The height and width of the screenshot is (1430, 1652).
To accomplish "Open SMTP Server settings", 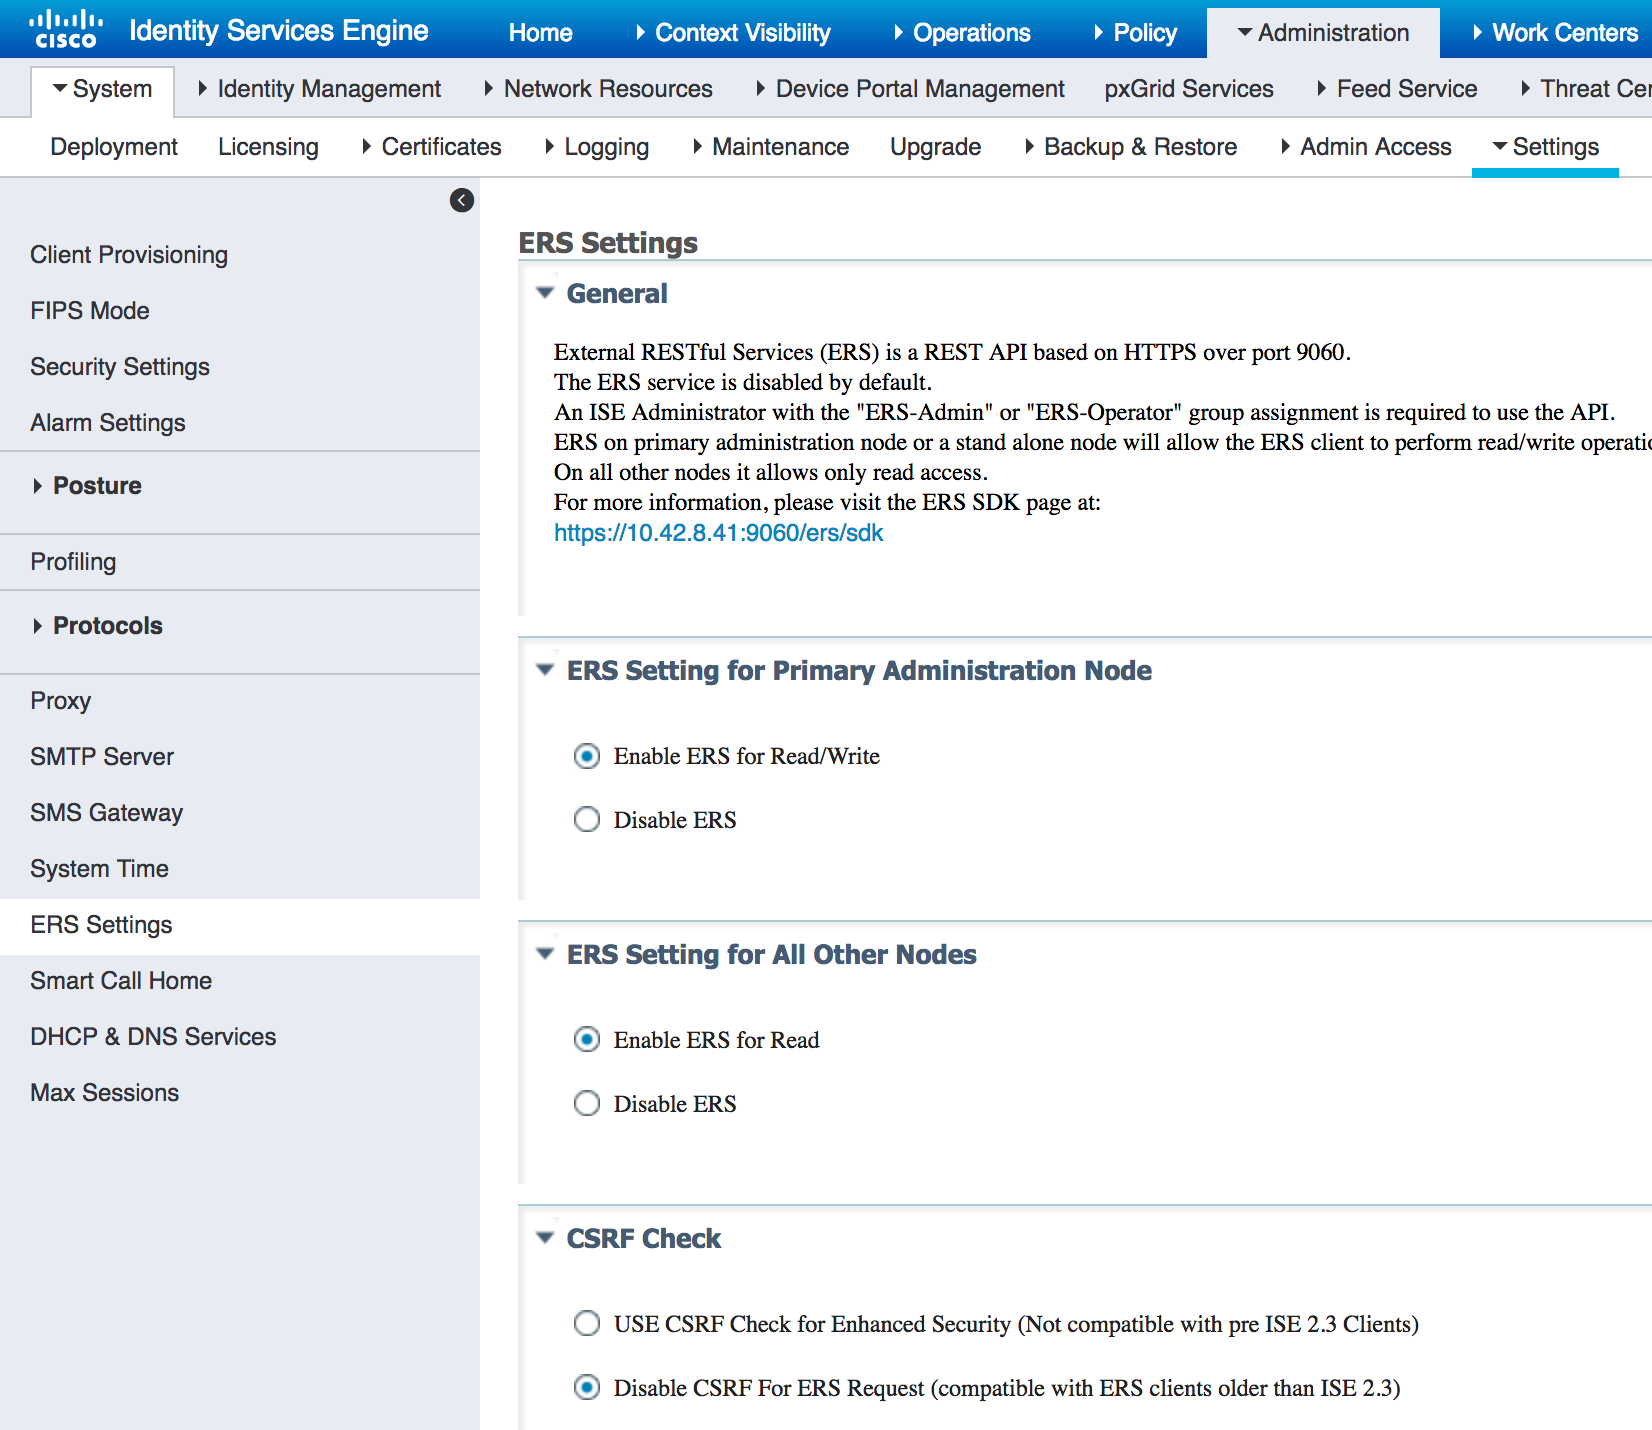I will 102,757.
